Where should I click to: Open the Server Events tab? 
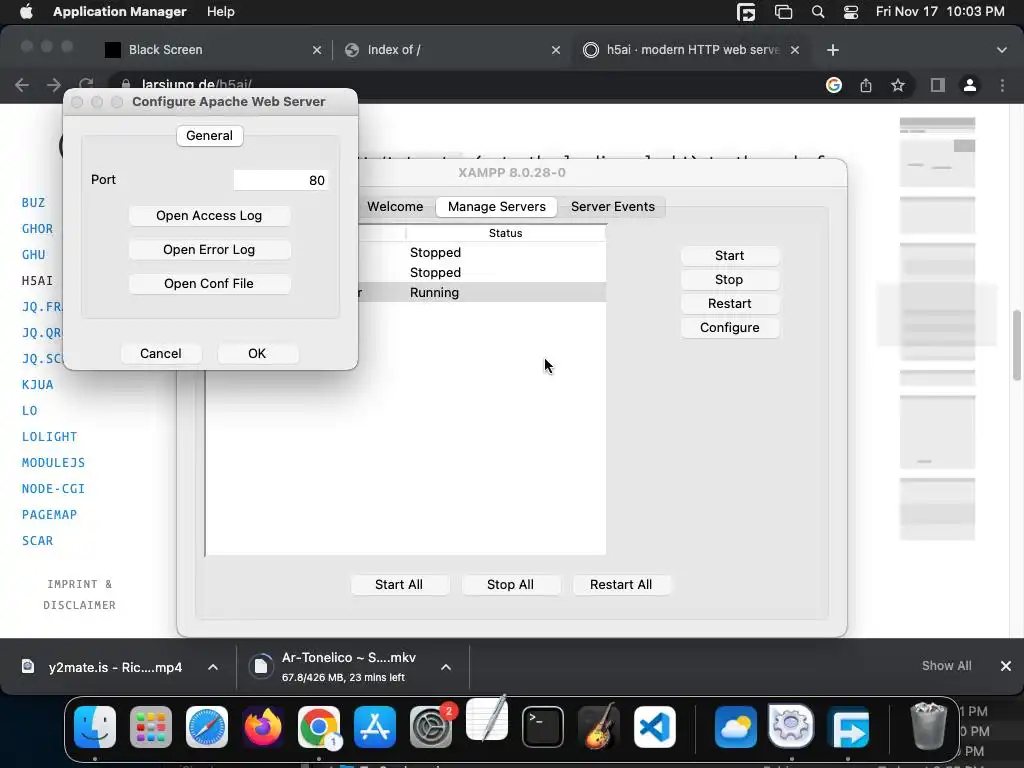tap(613, 206)
